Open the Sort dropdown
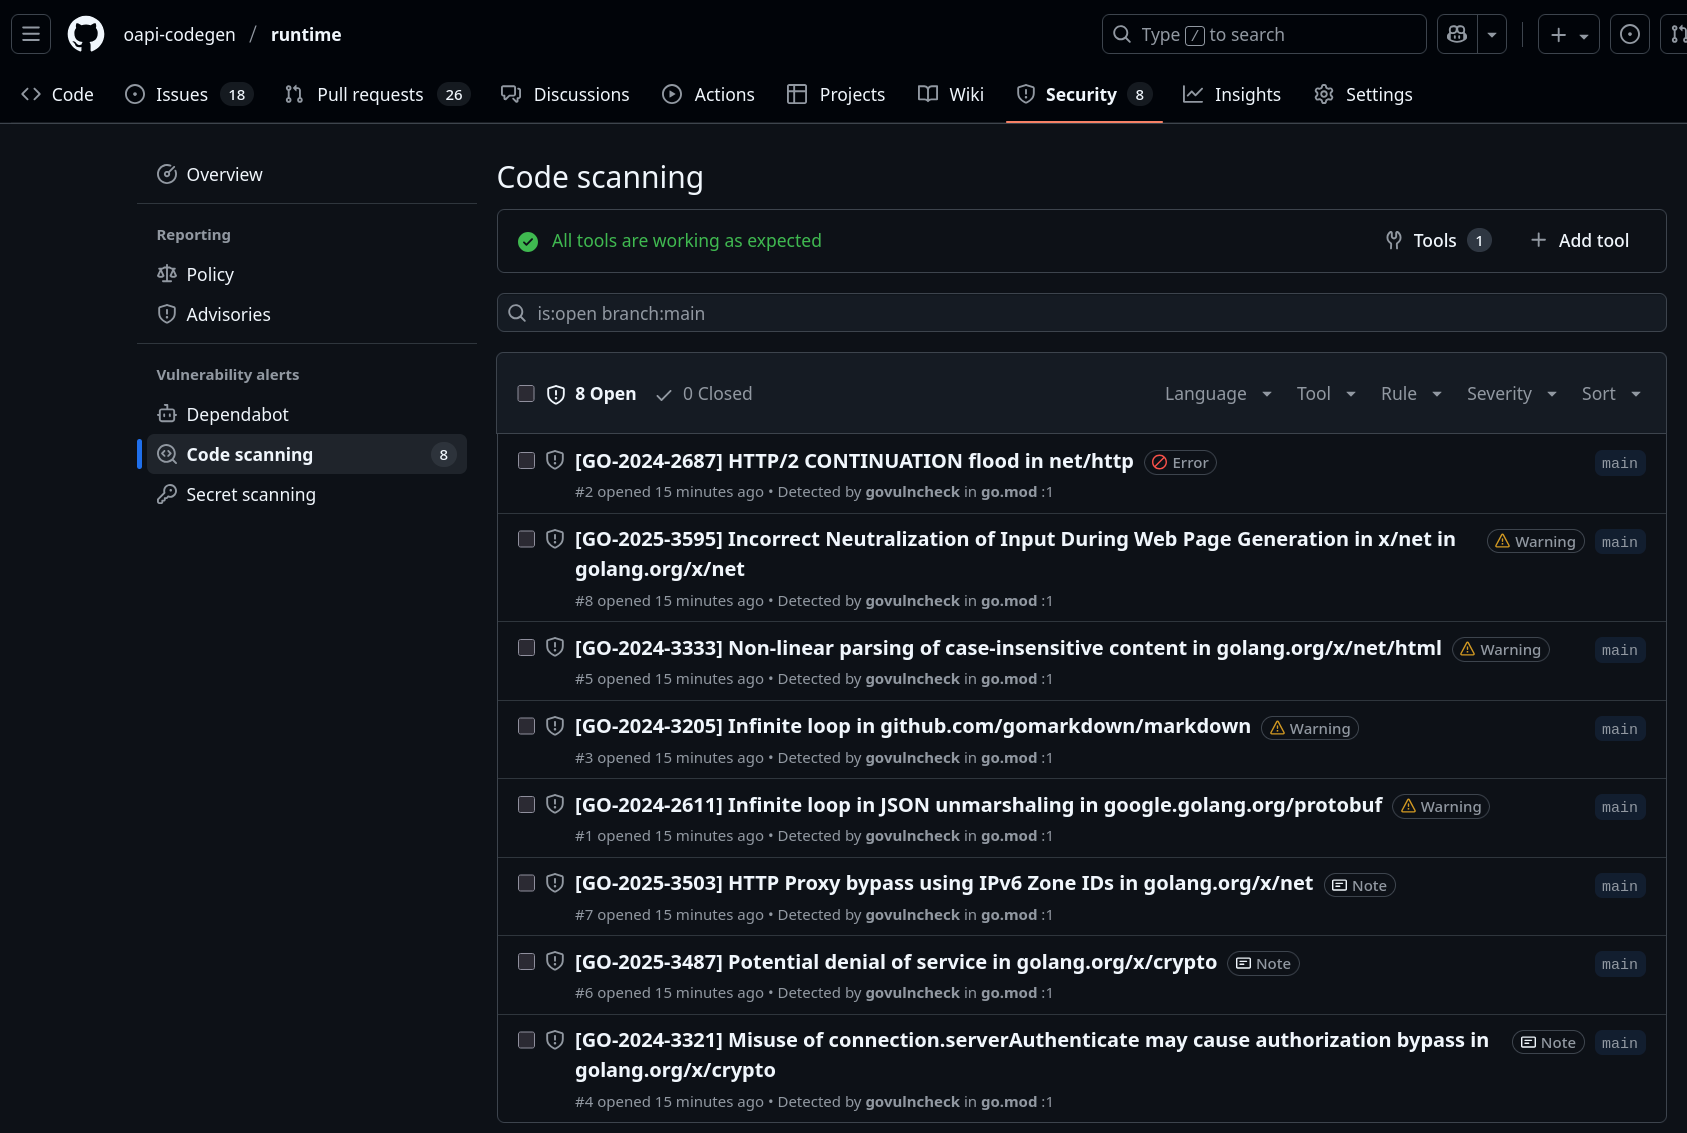The height and width of the screenshot is (1133, 1687). (x=1611, y=394)
